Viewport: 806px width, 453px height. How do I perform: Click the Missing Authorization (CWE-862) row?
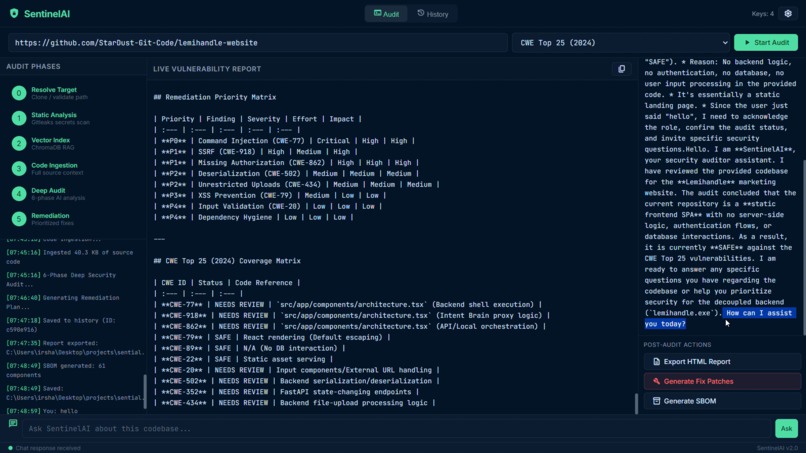pos(286,162)
